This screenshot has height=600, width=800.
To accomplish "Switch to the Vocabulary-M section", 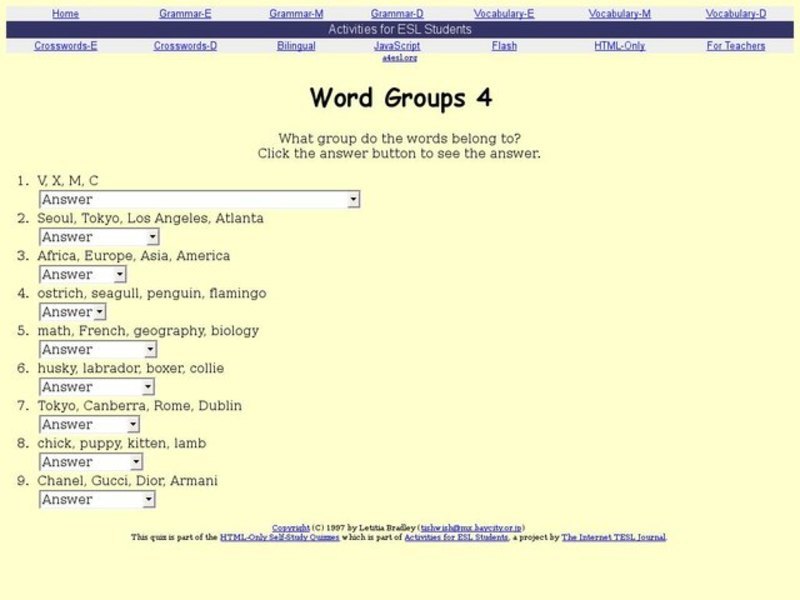I will click(x=621, y=13).
